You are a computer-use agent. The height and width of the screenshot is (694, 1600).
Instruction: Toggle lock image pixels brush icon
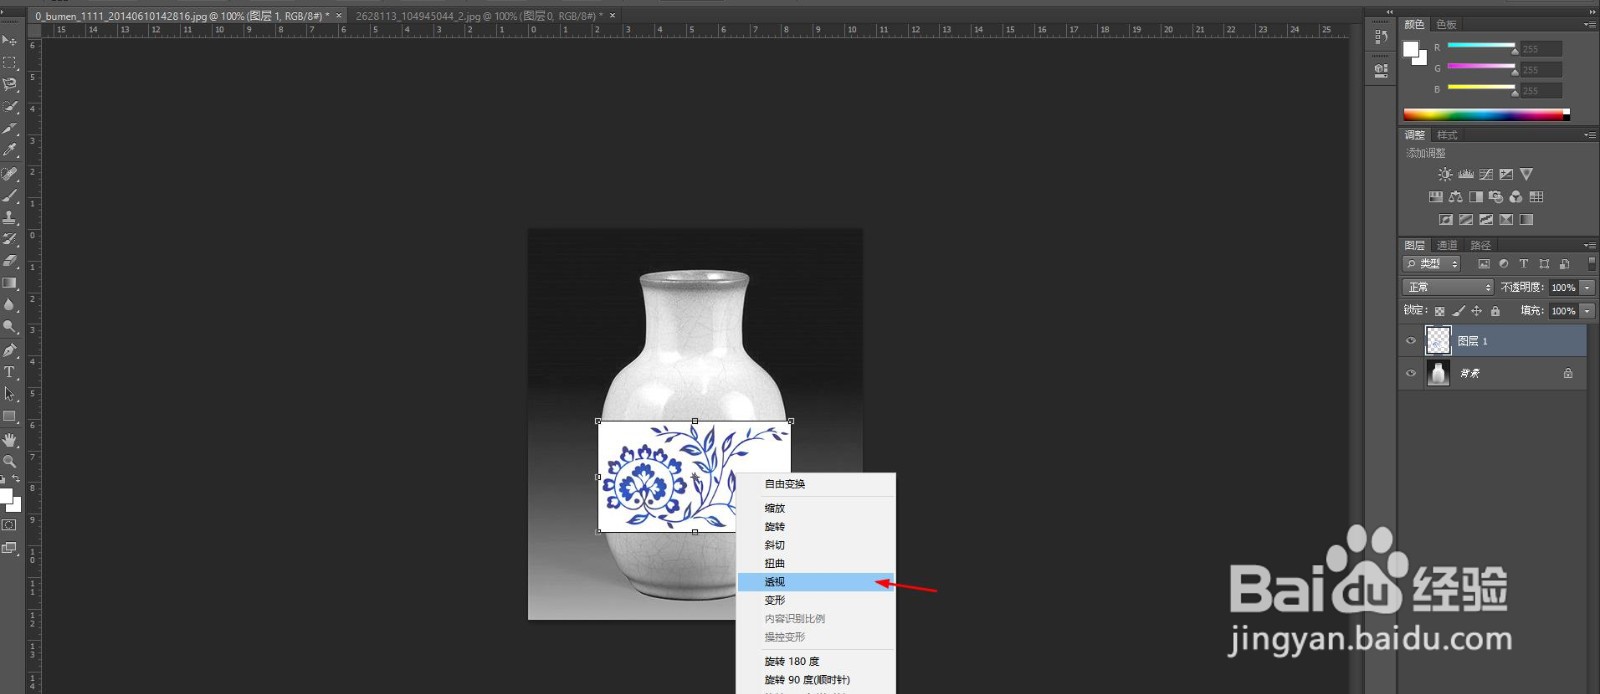1459,311
